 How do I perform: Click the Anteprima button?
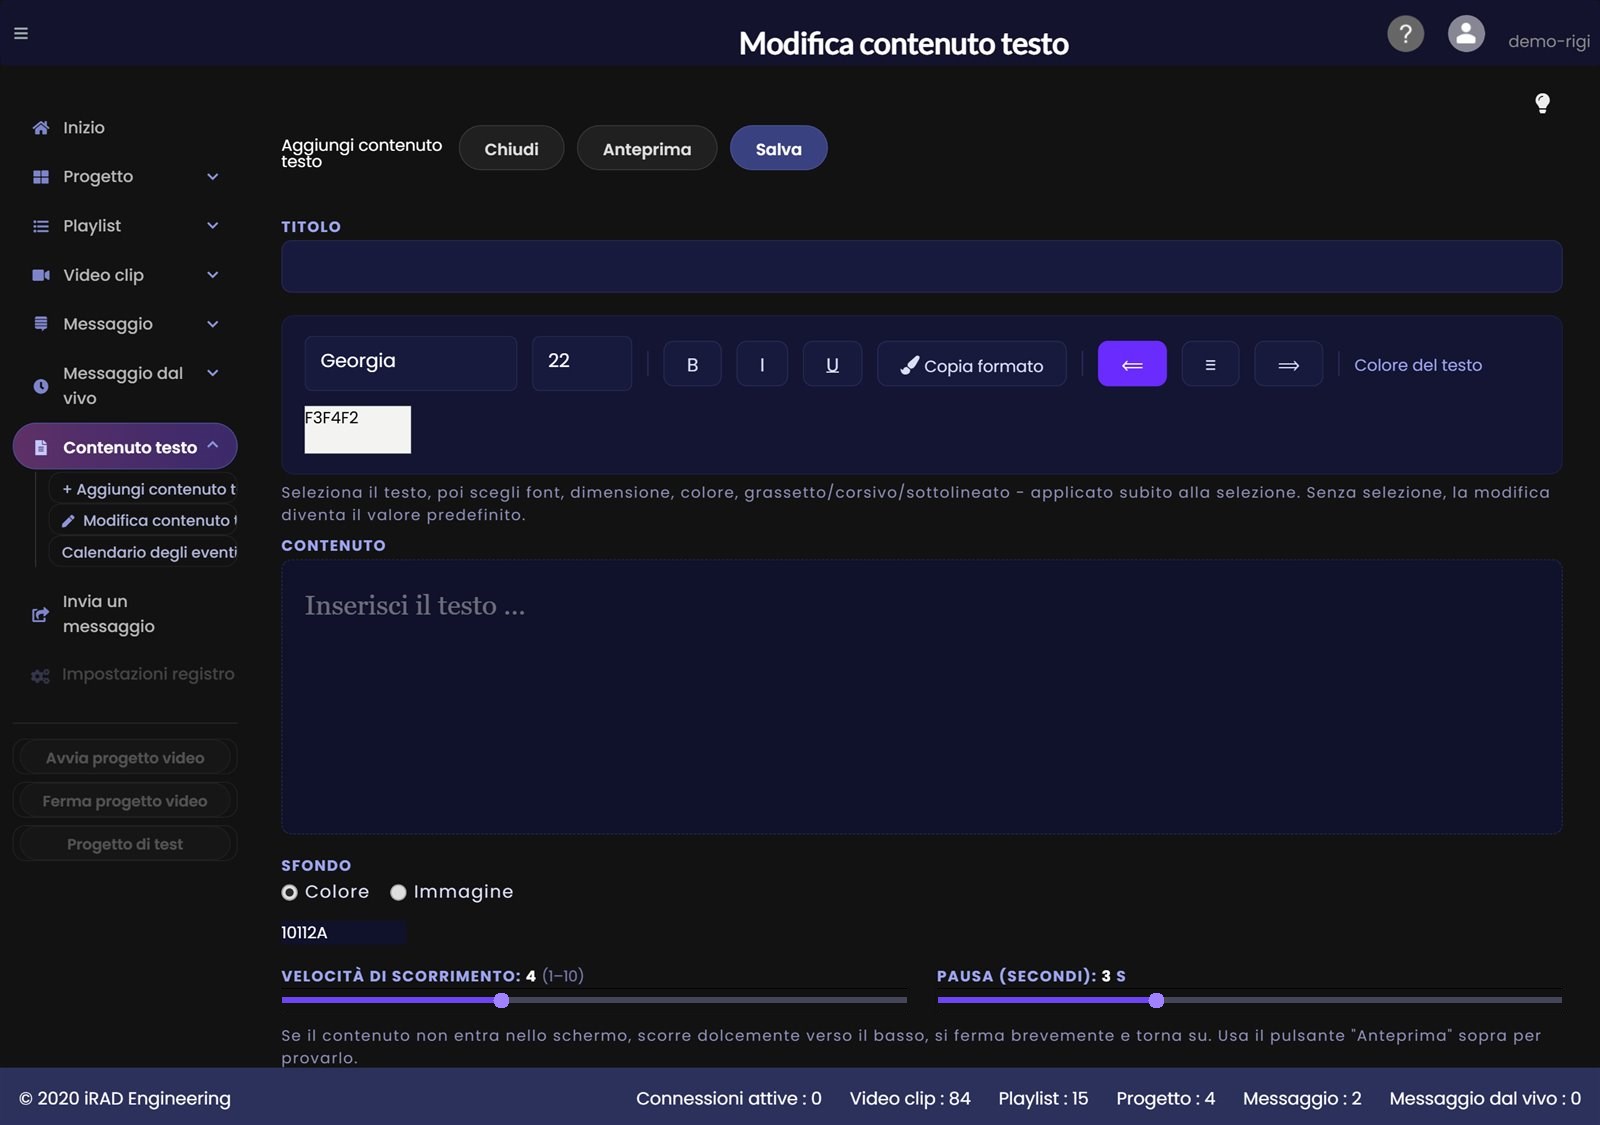click(x=647, y=148)
